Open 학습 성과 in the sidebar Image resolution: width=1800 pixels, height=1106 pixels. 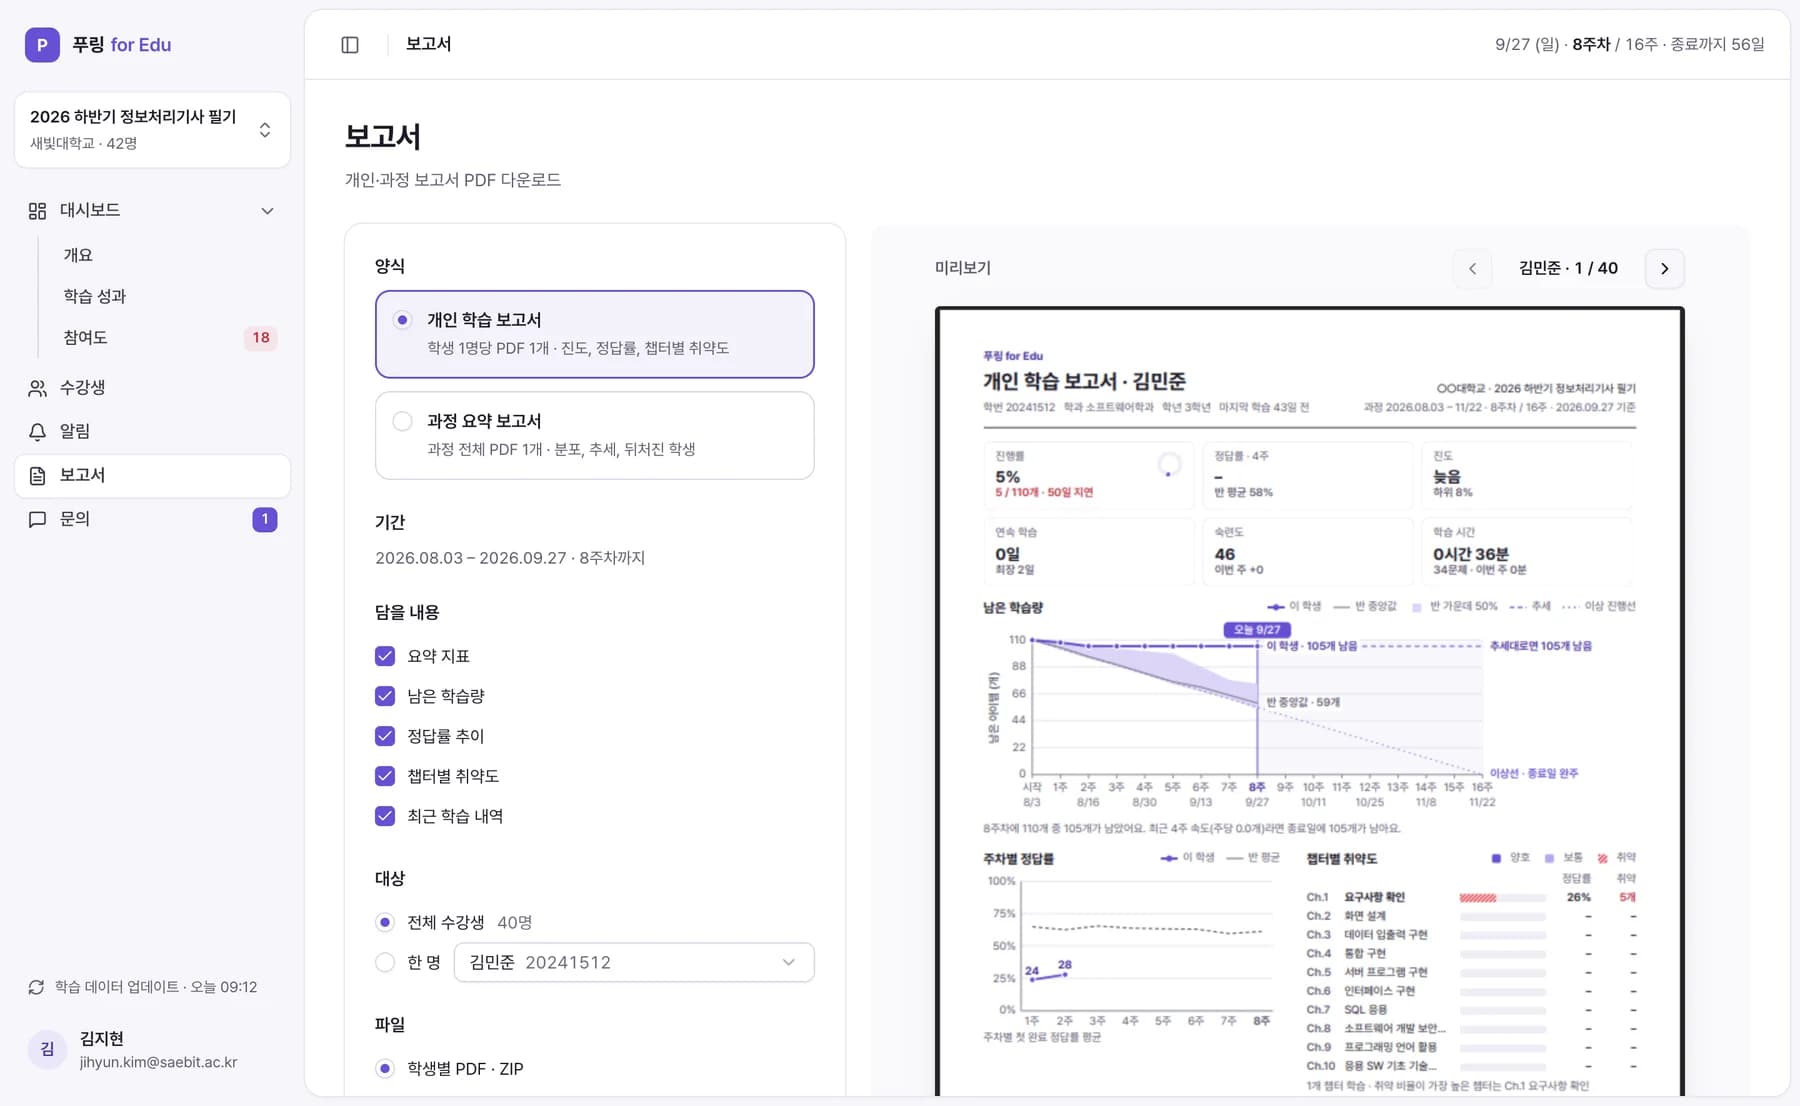click(x=95, y=296)
